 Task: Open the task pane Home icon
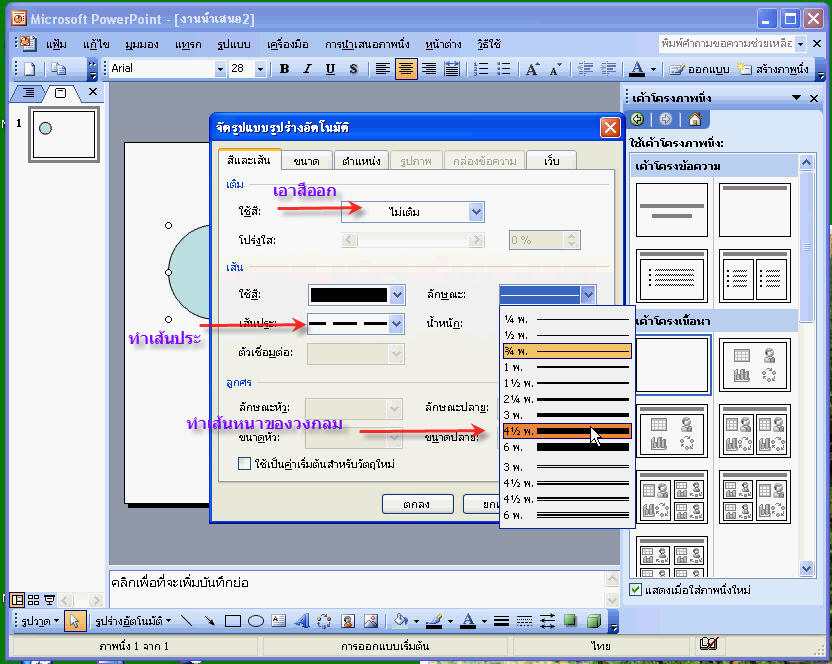(x=695, y=119)
